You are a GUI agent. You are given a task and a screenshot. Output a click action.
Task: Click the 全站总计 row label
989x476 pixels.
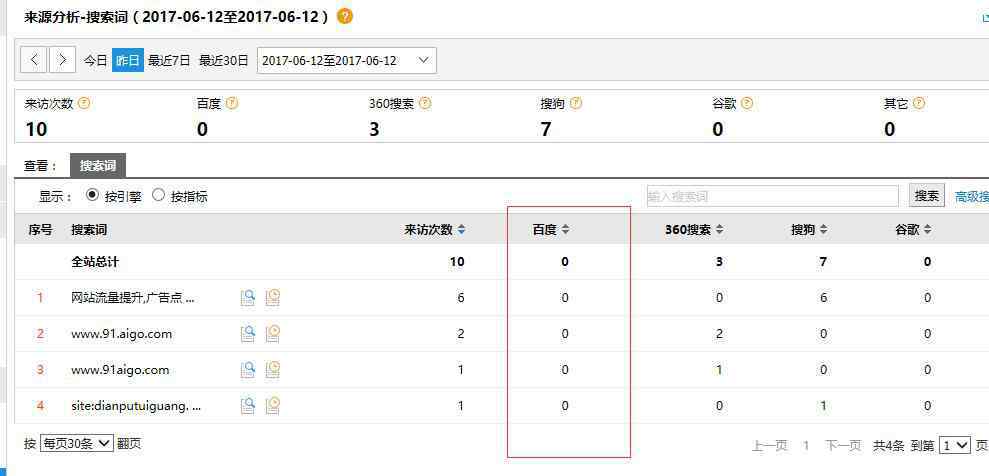tap(95, 262)
